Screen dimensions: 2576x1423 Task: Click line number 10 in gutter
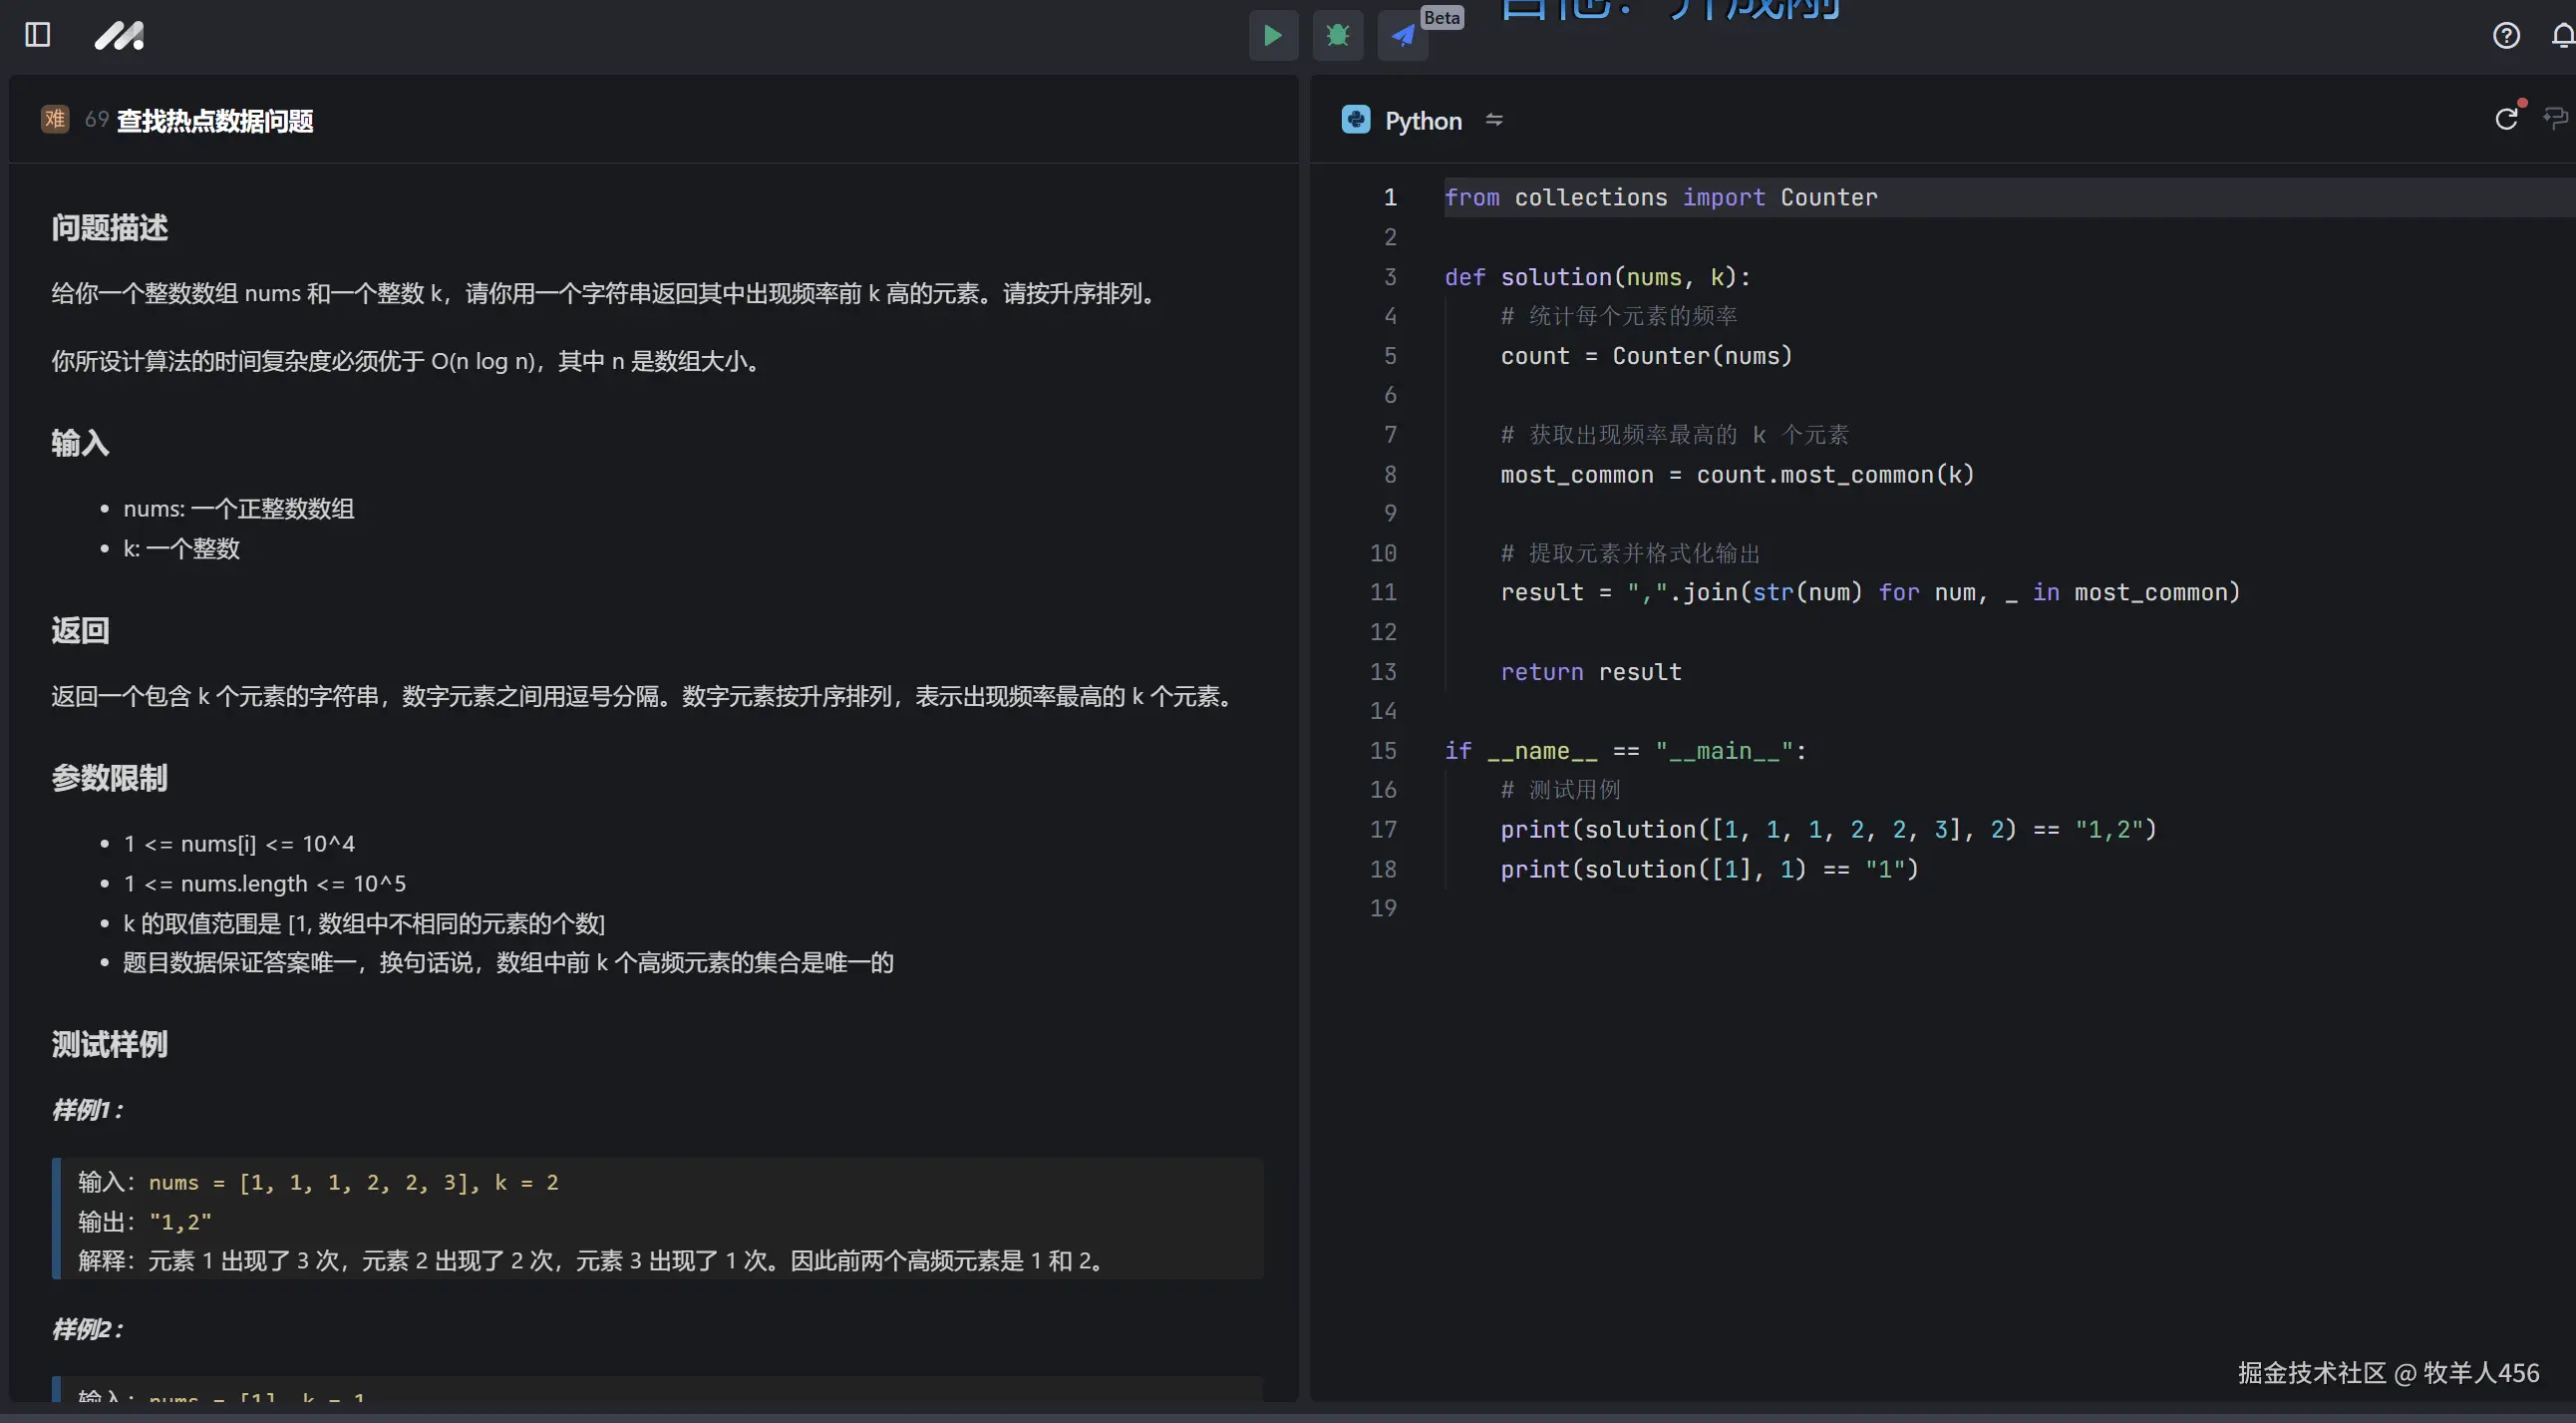[1383, 554]
